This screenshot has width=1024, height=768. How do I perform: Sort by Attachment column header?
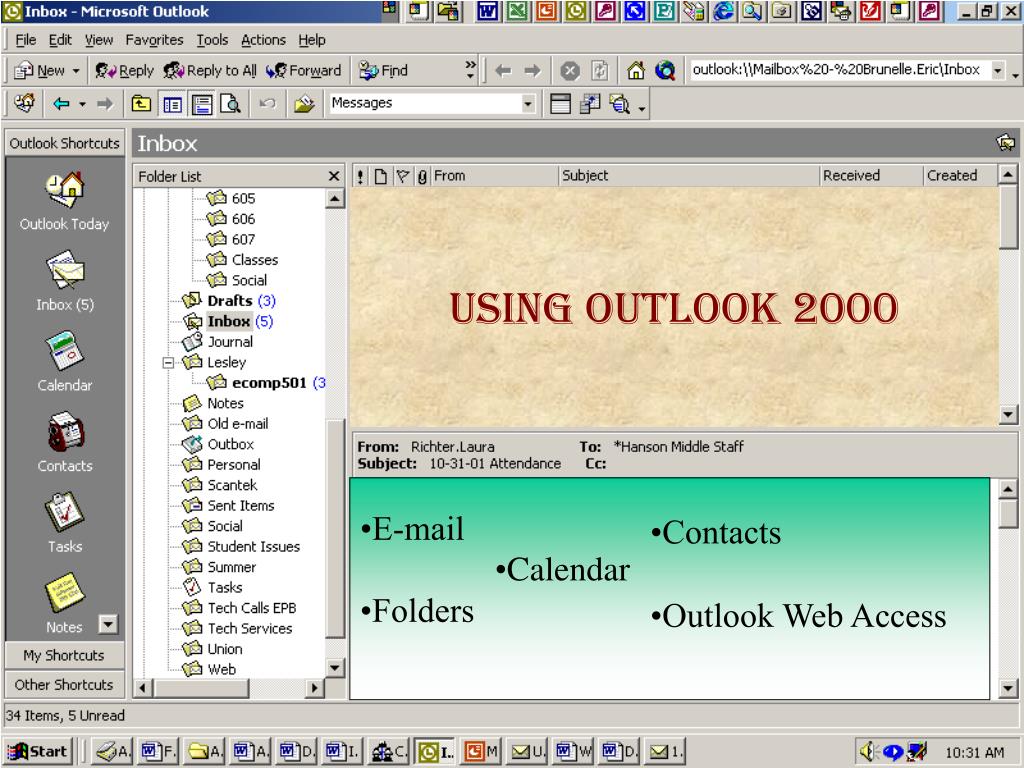coord(422,176)
